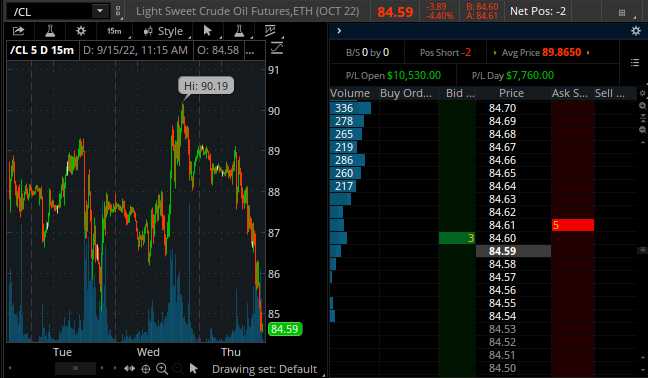Click the chart horizontal scrollbar thumb

click(x=76, y=368)
